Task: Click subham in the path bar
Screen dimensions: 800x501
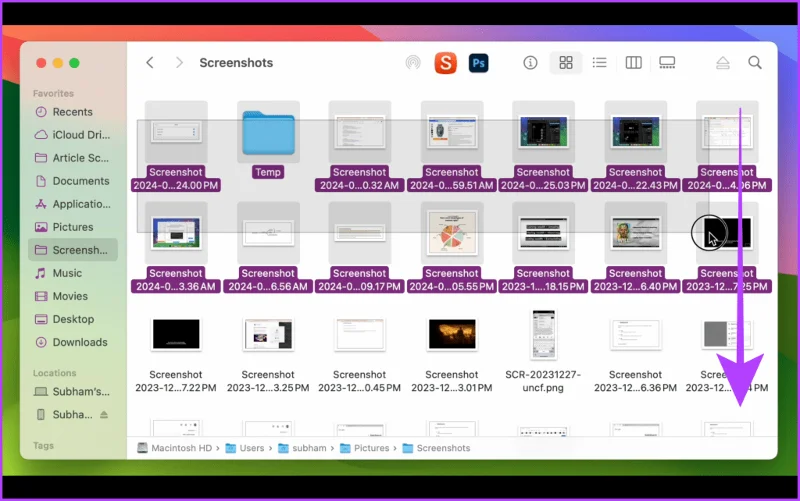Action: point(302,448)
